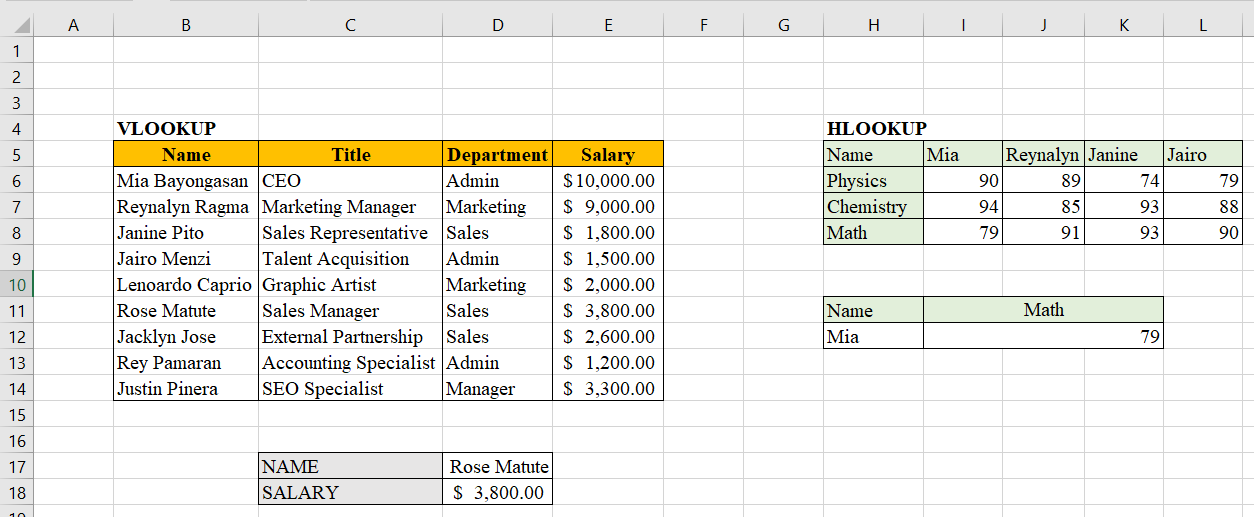Image resolution: width=1254 pixels, height=517 pixels.
Task: Select column H header
Action: point(873,26)
